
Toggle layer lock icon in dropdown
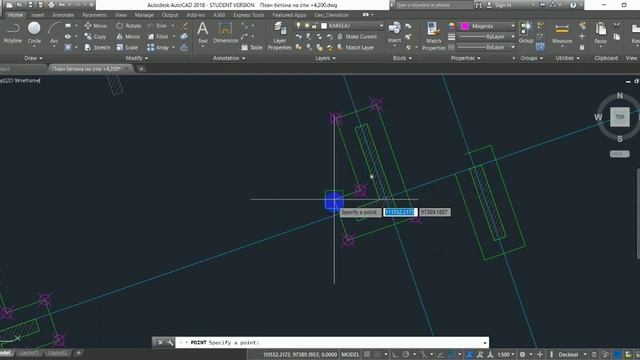(x=314, y=26)
